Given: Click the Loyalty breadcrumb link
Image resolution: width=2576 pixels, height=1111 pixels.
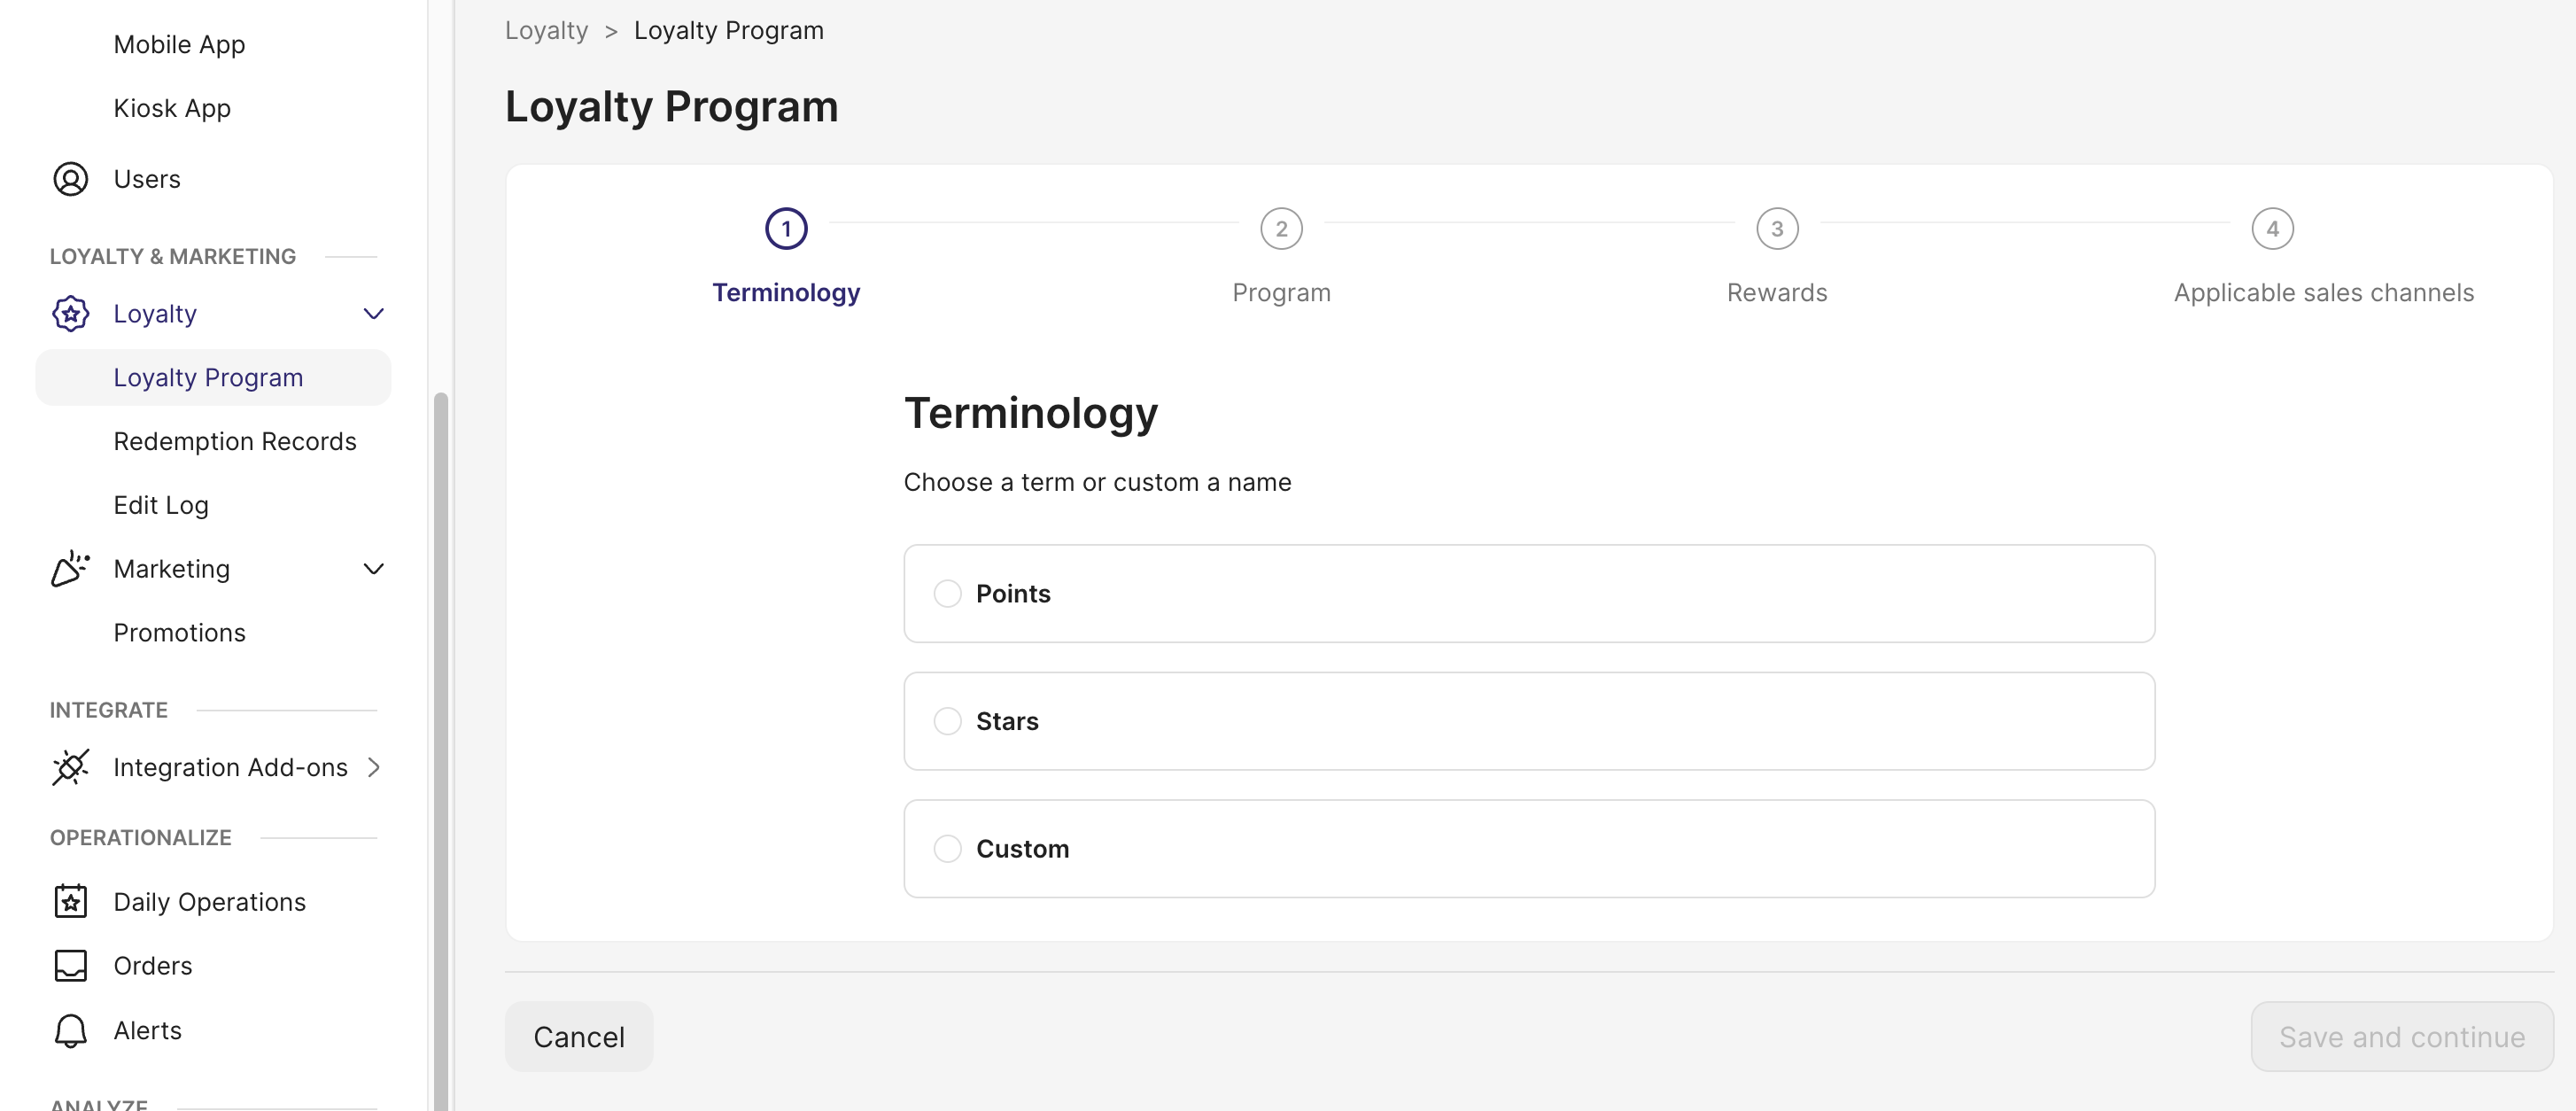Looking at the screenshot, I should point(546,30).
